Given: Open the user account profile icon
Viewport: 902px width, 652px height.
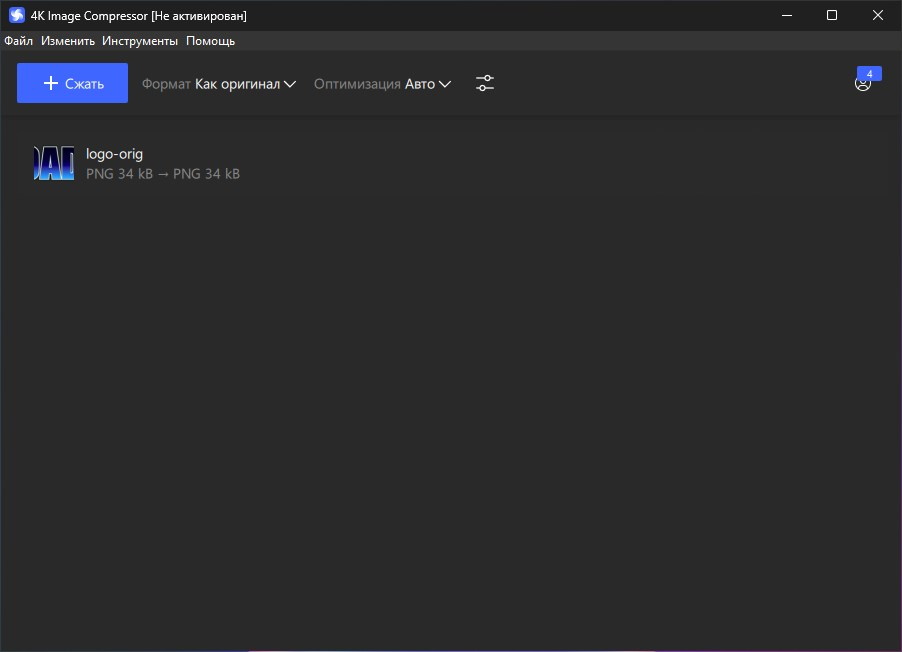Looking at the screenshot, I should (x=862, y=85).
